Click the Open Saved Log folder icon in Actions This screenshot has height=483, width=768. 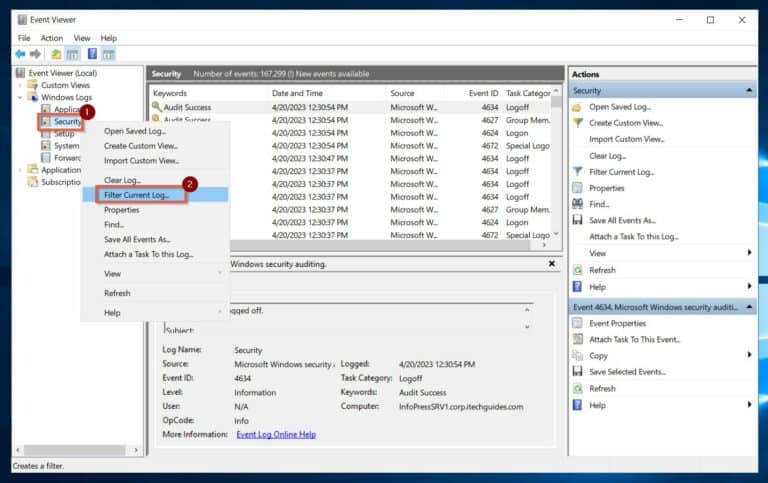(x=577, y=107)
